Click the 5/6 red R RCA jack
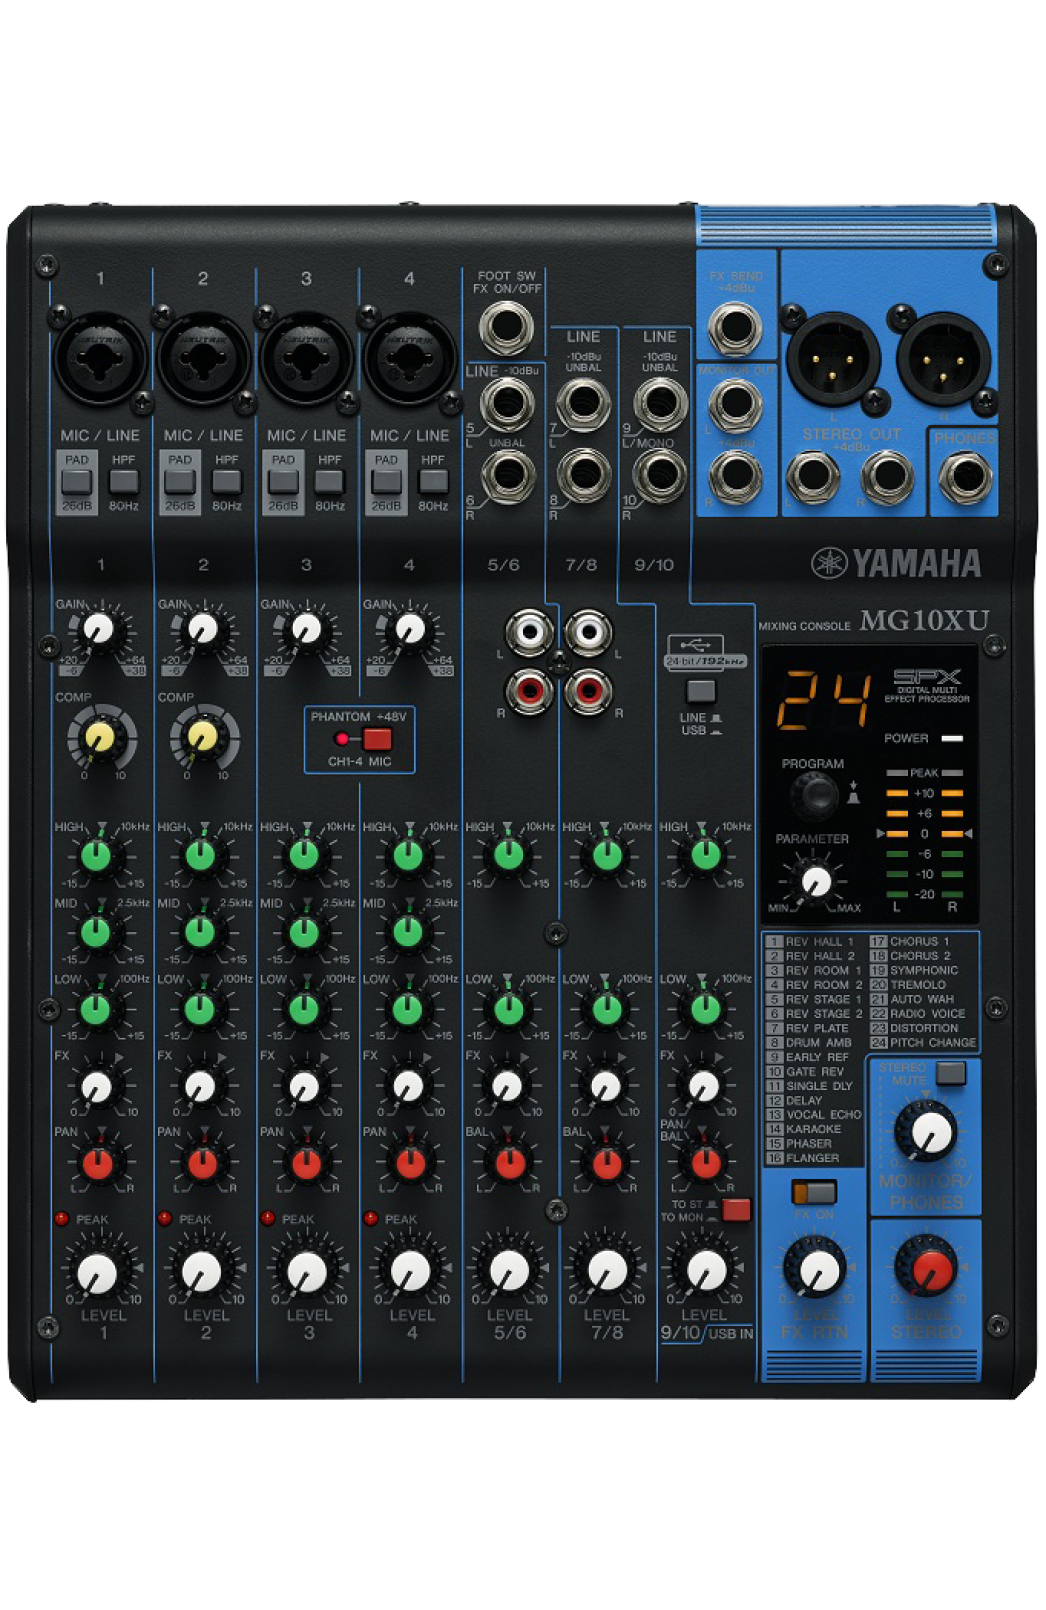 click(529, 691)
